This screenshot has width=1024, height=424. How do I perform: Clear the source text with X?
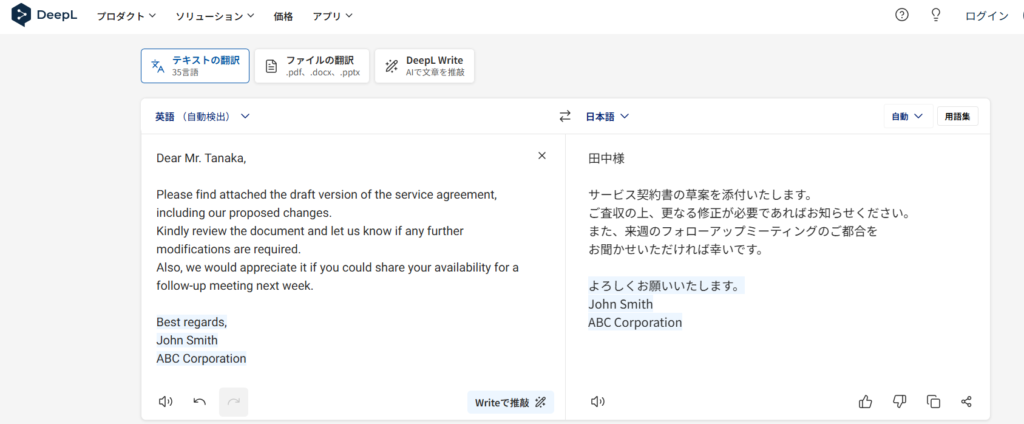541,155
